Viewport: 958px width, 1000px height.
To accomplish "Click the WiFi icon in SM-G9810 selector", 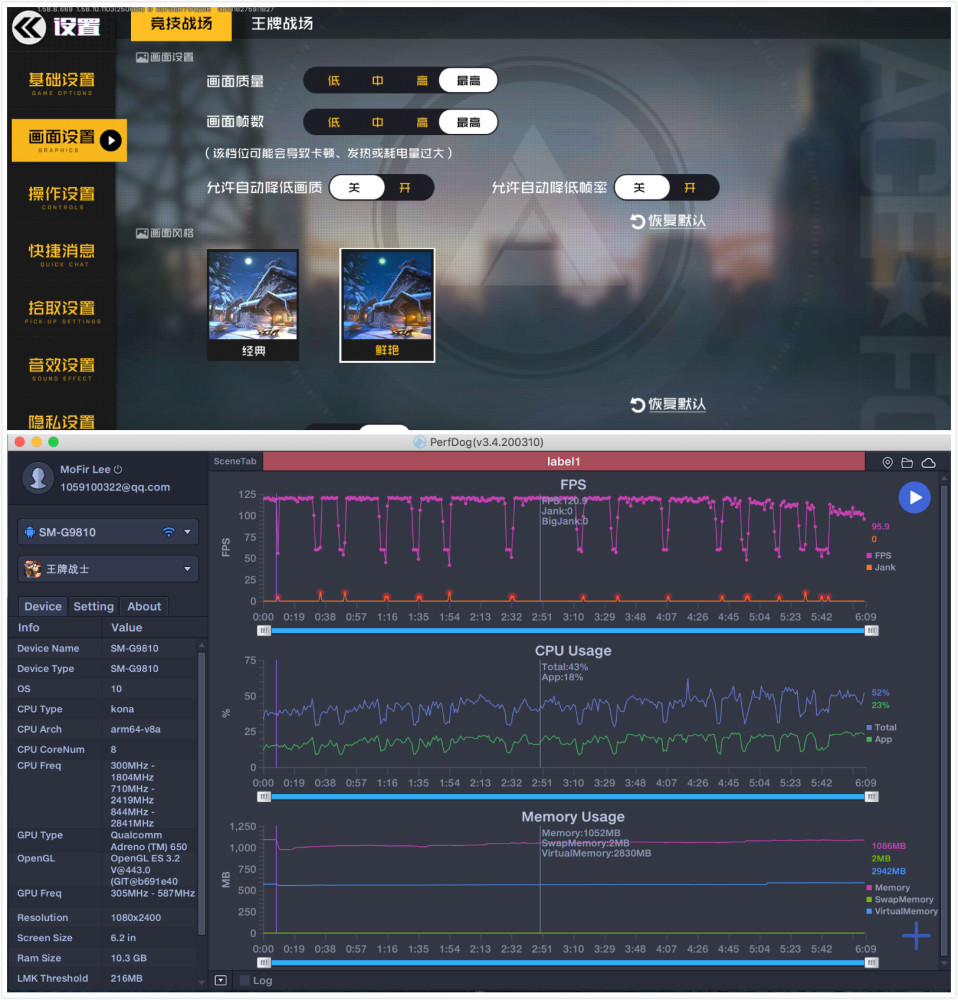I will (x=168, y=532).
